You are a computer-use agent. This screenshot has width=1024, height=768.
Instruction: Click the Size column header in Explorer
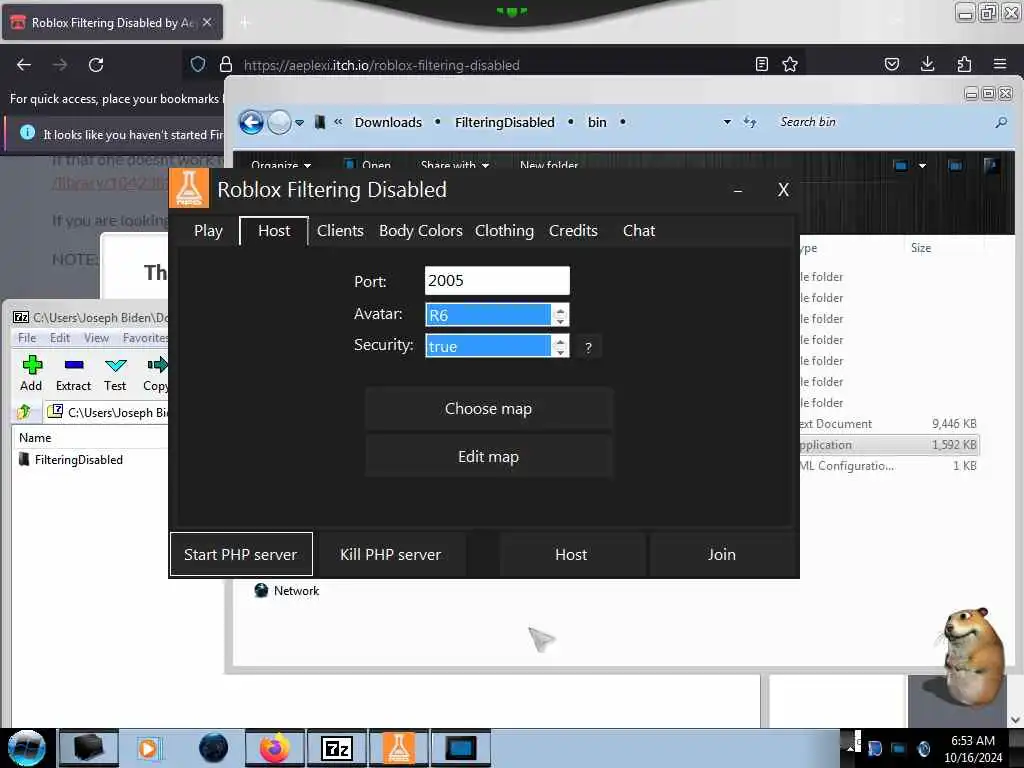coord(921,248)
